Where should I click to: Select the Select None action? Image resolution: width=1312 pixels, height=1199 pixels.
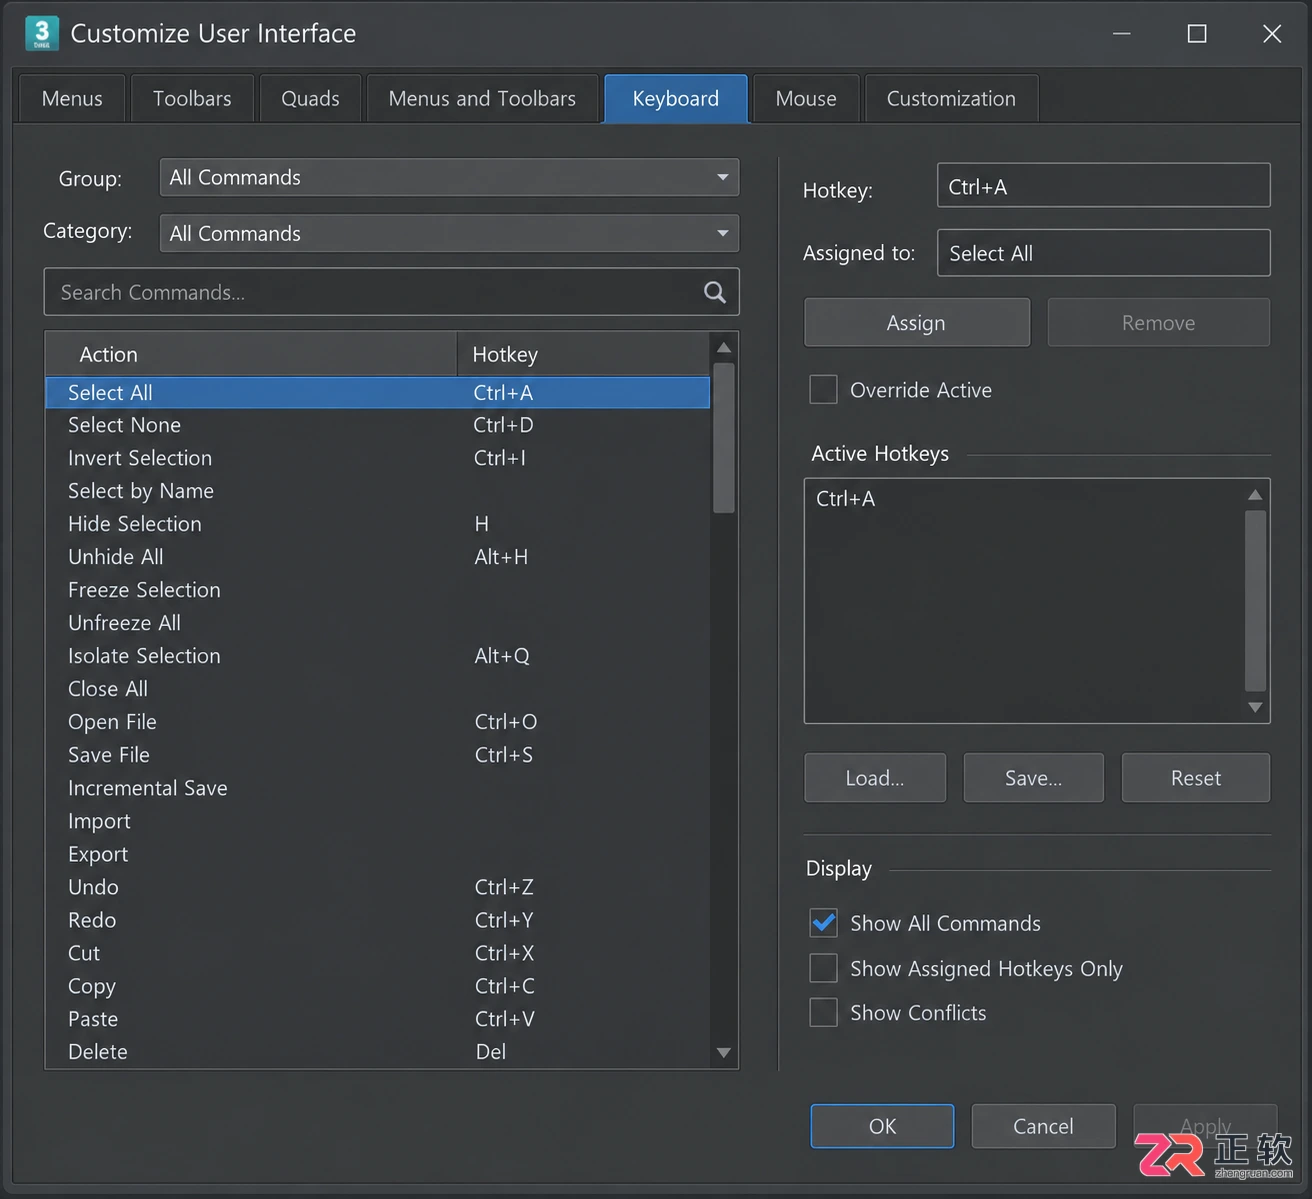(x=378, y=425)
